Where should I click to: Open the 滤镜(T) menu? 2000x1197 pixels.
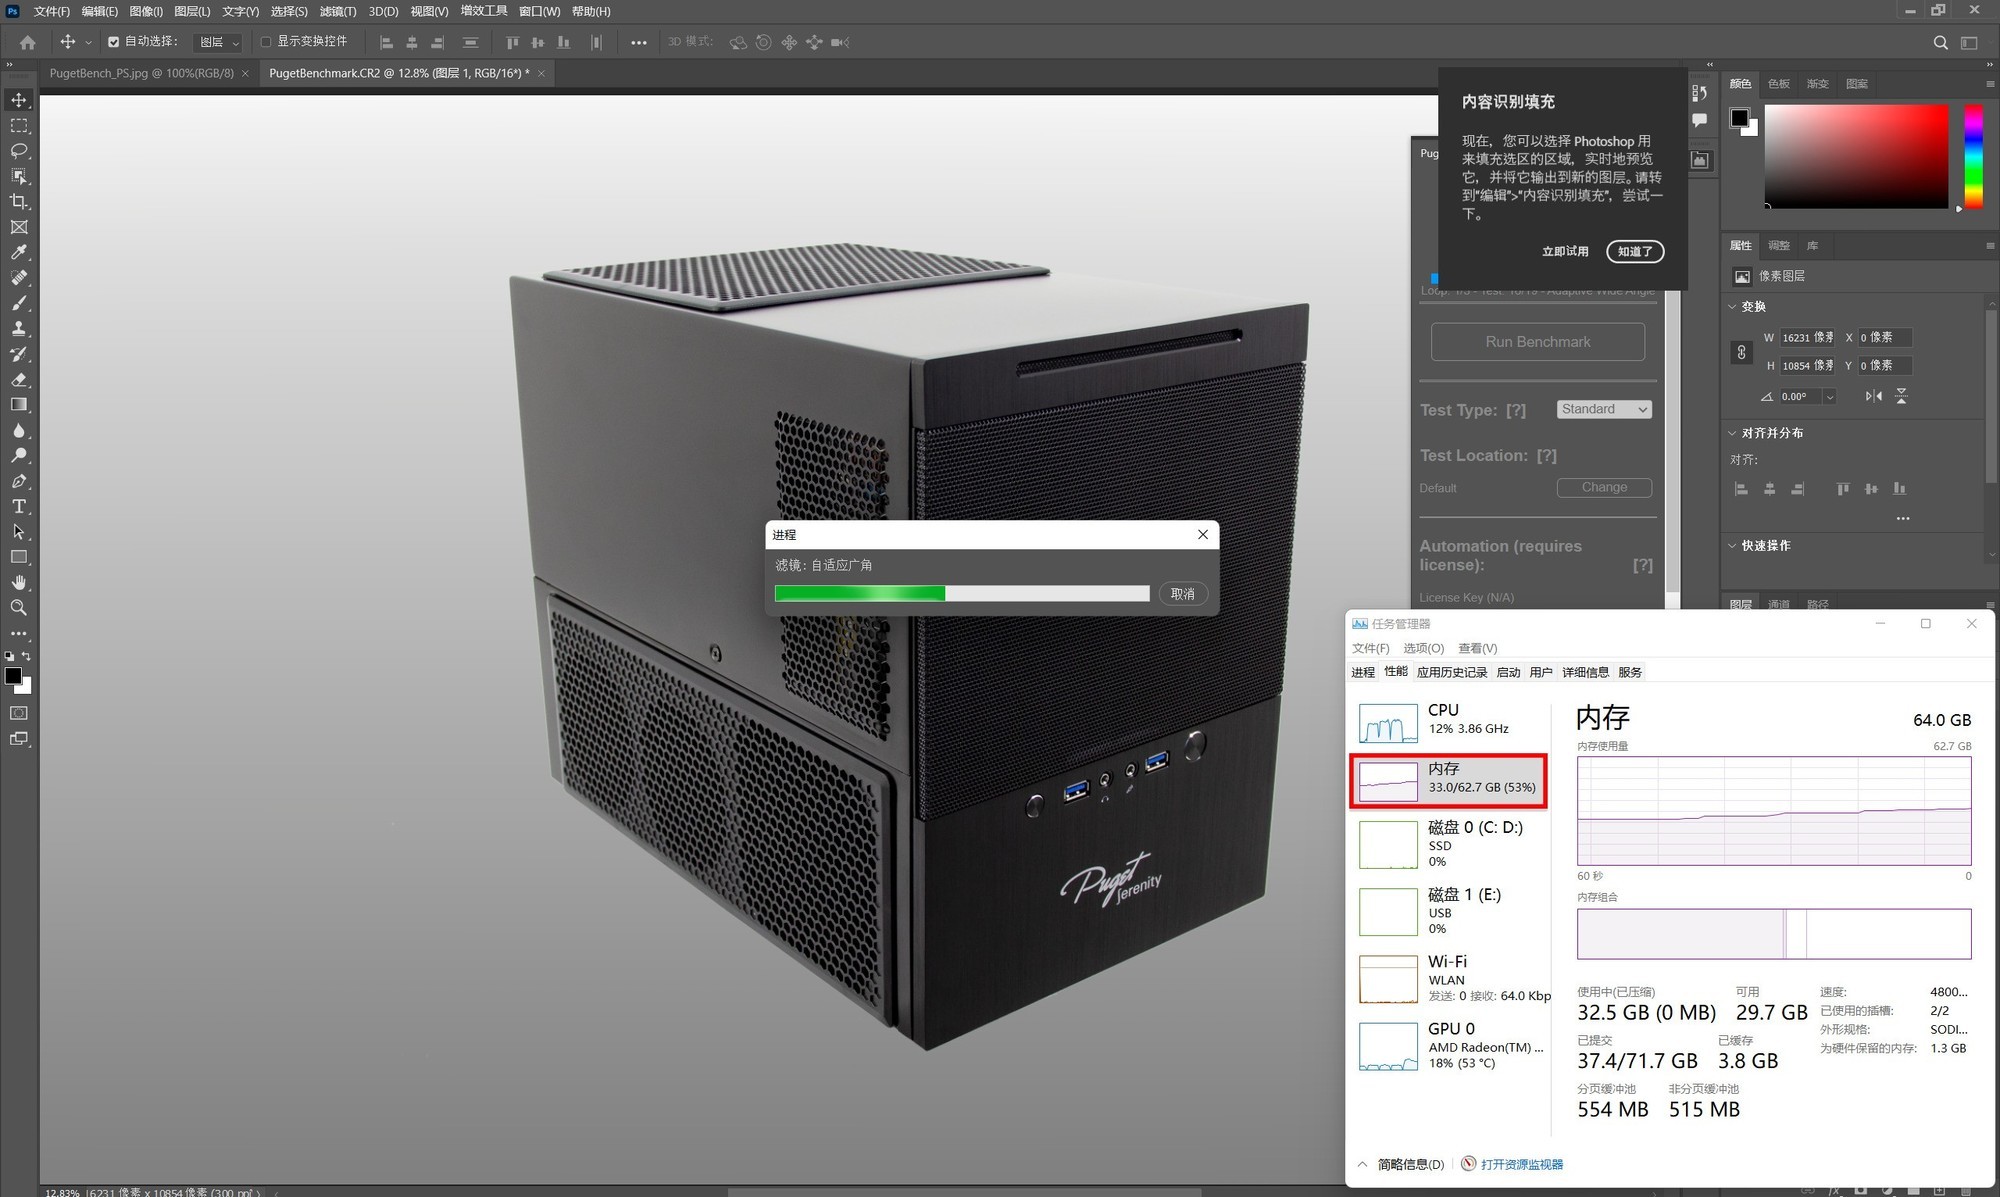coord(337,11)
